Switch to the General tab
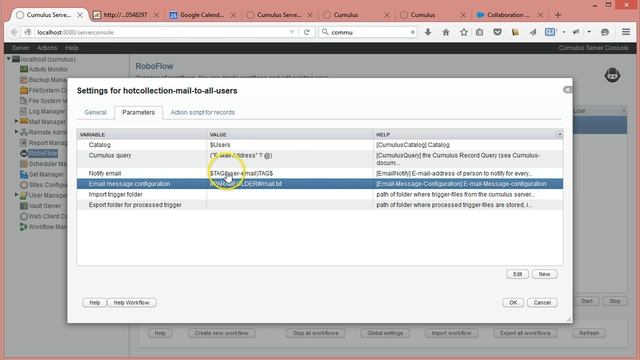 click(96, 112)
